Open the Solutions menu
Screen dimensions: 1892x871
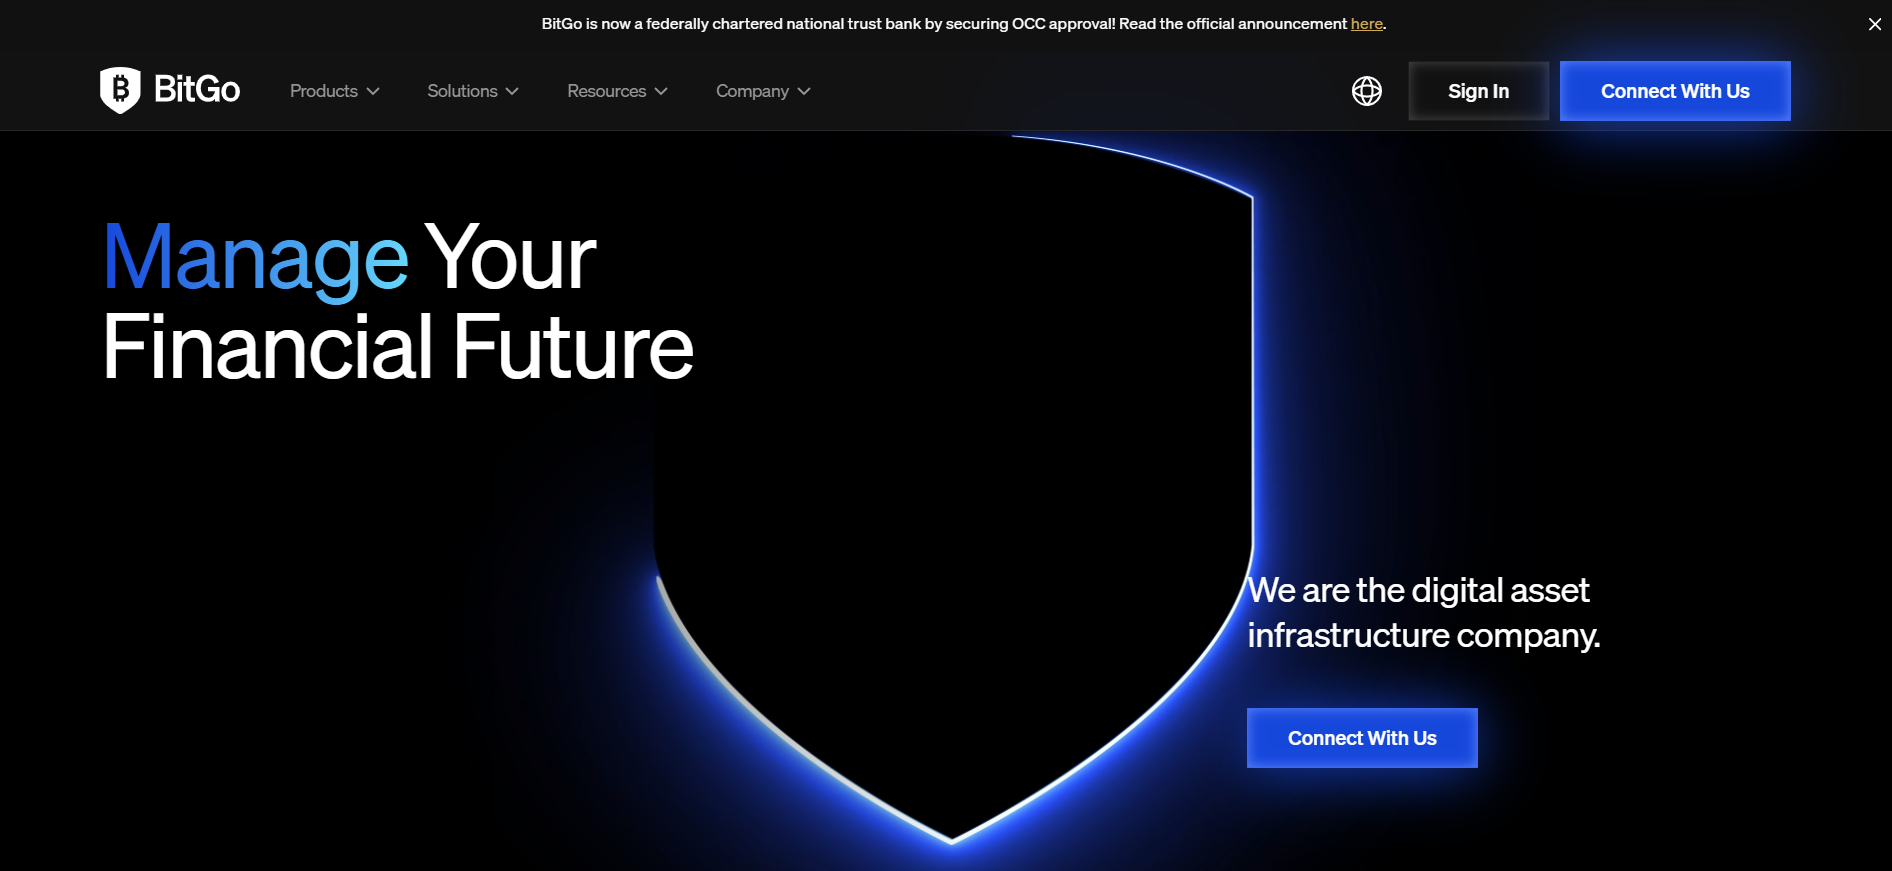coord(462,91)
